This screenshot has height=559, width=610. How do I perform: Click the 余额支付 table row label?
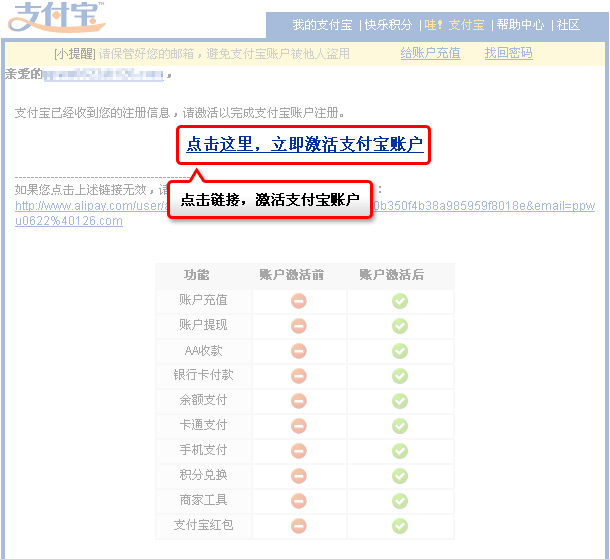pyautogui.click(x=203, y=400)
